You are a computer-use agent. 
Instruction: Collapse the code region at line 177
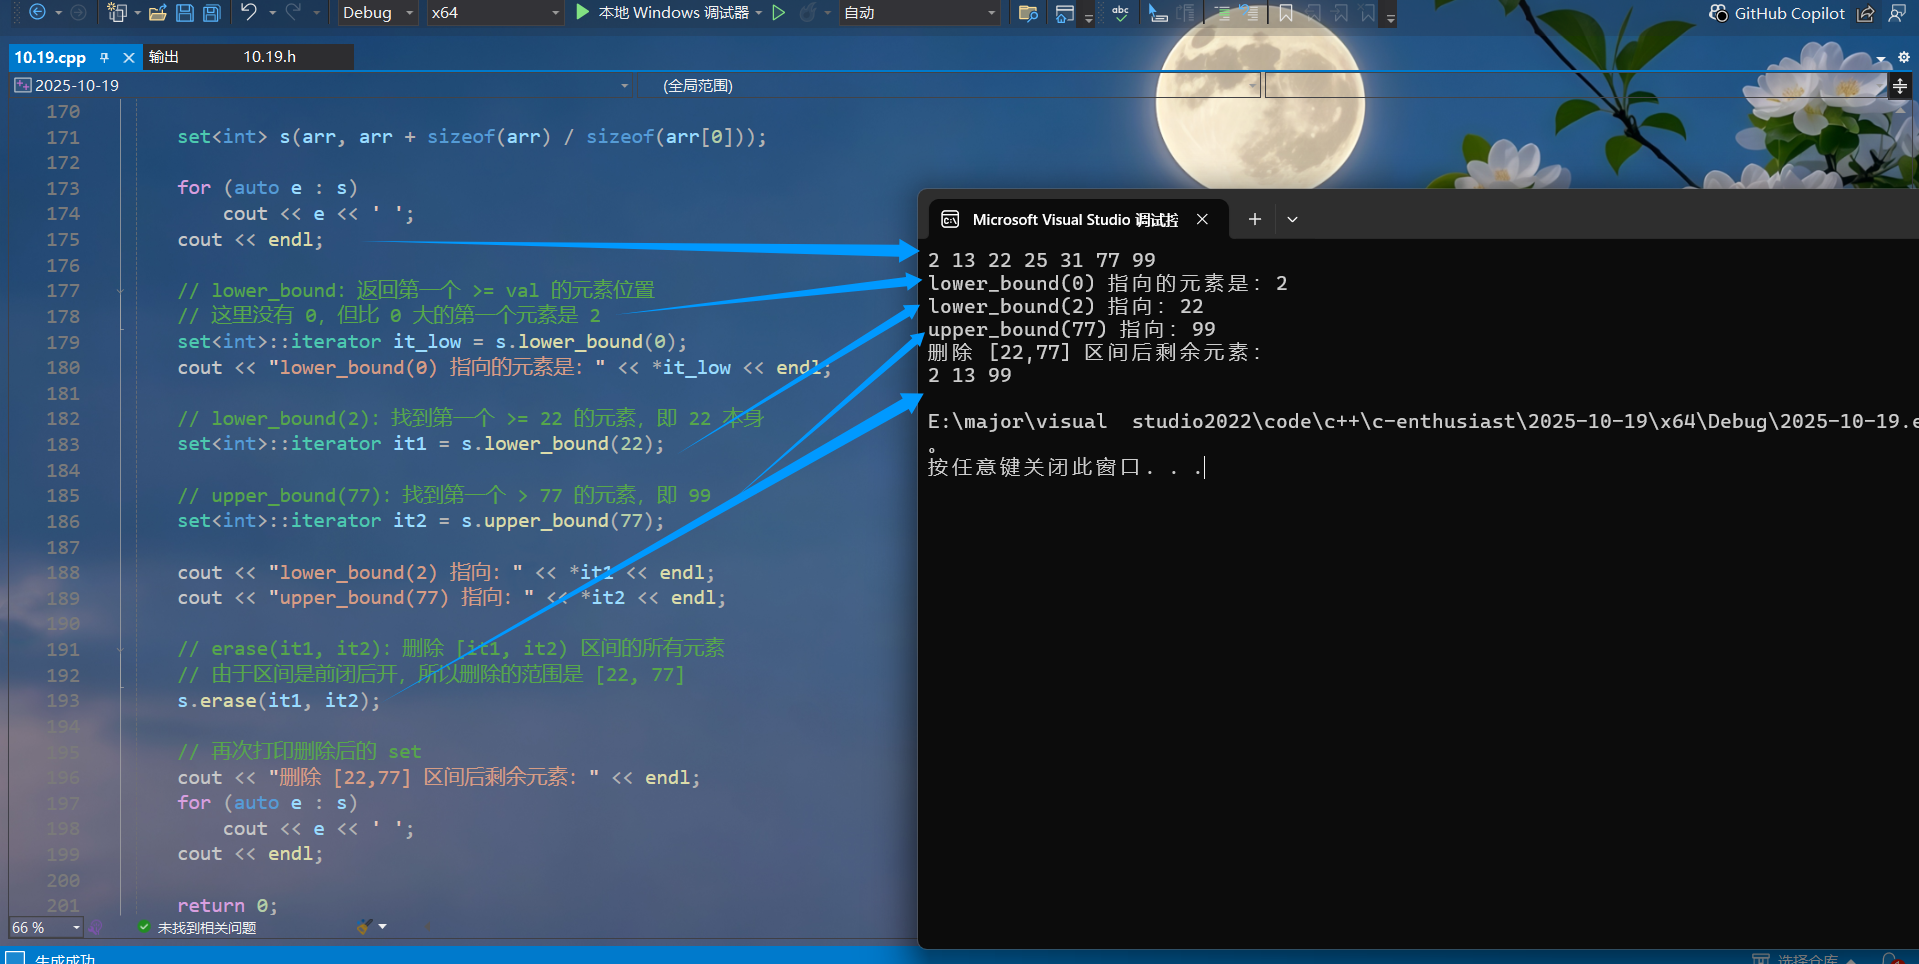[x=120, y=290]
